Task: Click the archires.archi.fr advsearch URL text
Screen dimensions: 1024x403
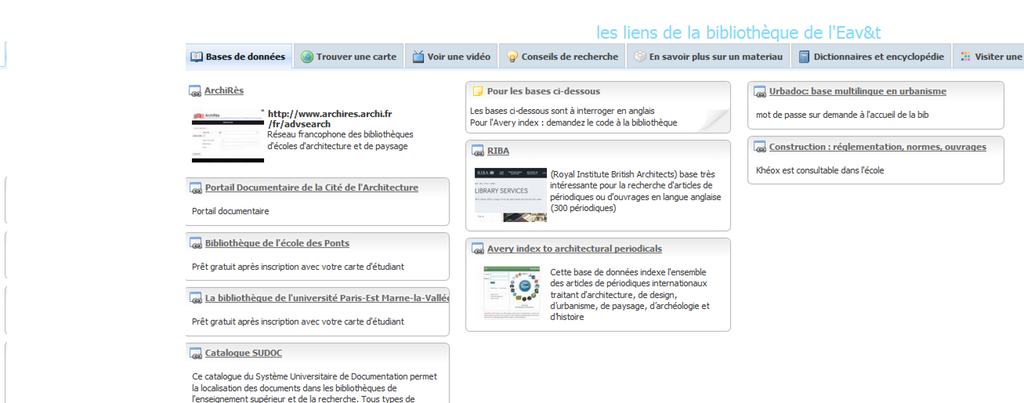Action: (330, 119)
